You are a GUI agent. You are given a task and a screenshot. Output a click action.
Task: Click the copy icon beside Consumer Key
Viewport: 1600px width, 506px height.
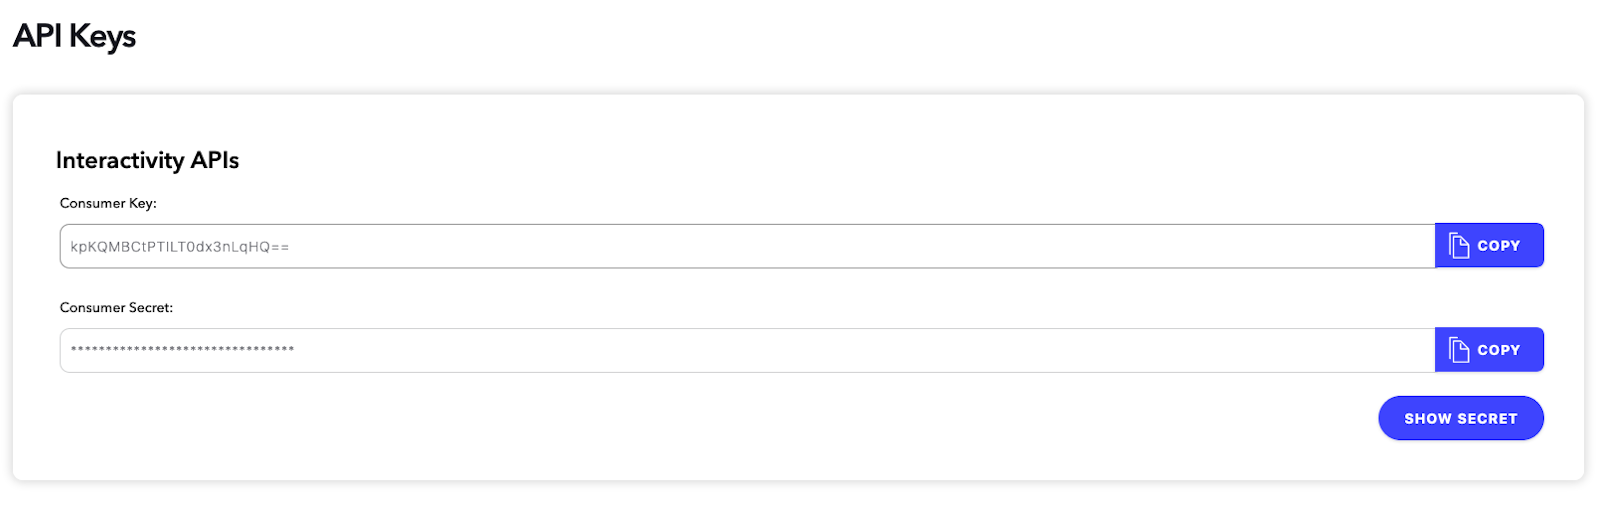pos(1459,246)
